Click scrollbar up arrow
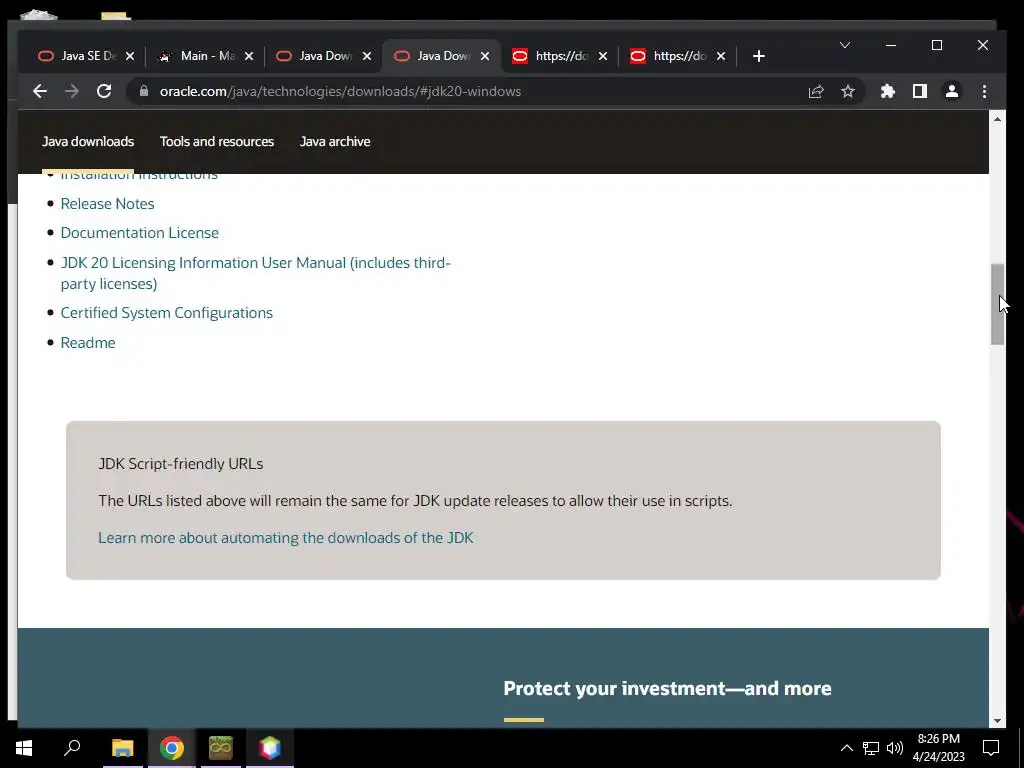 (x=997, y=119)
